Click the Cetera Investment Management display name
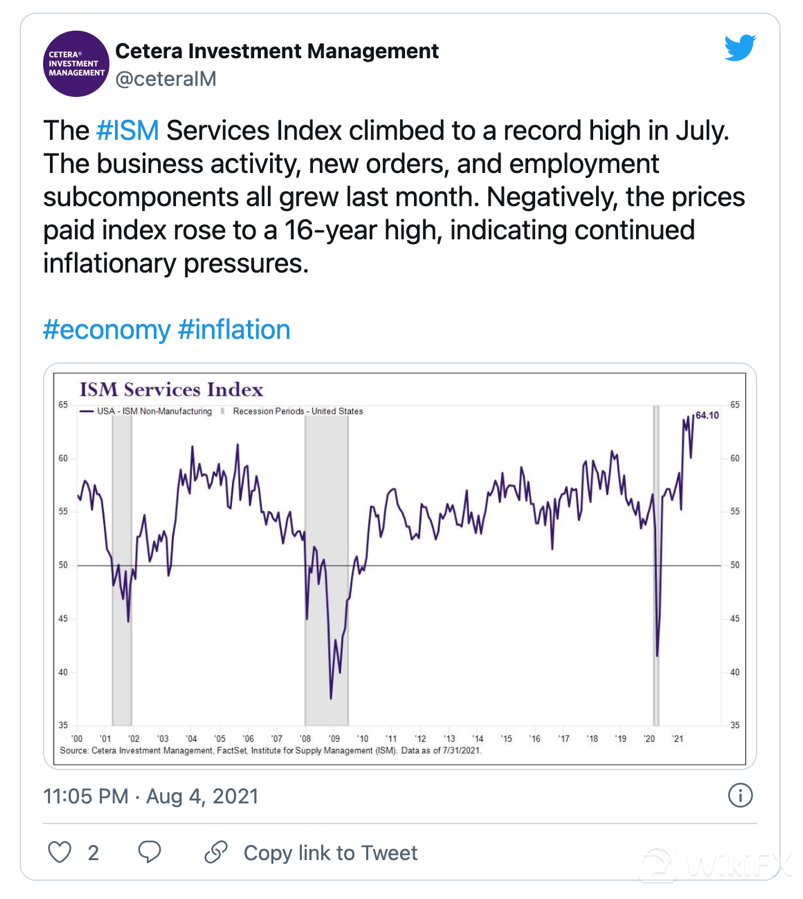This screenshot has width=803, height=899. [x=277, y=50]
